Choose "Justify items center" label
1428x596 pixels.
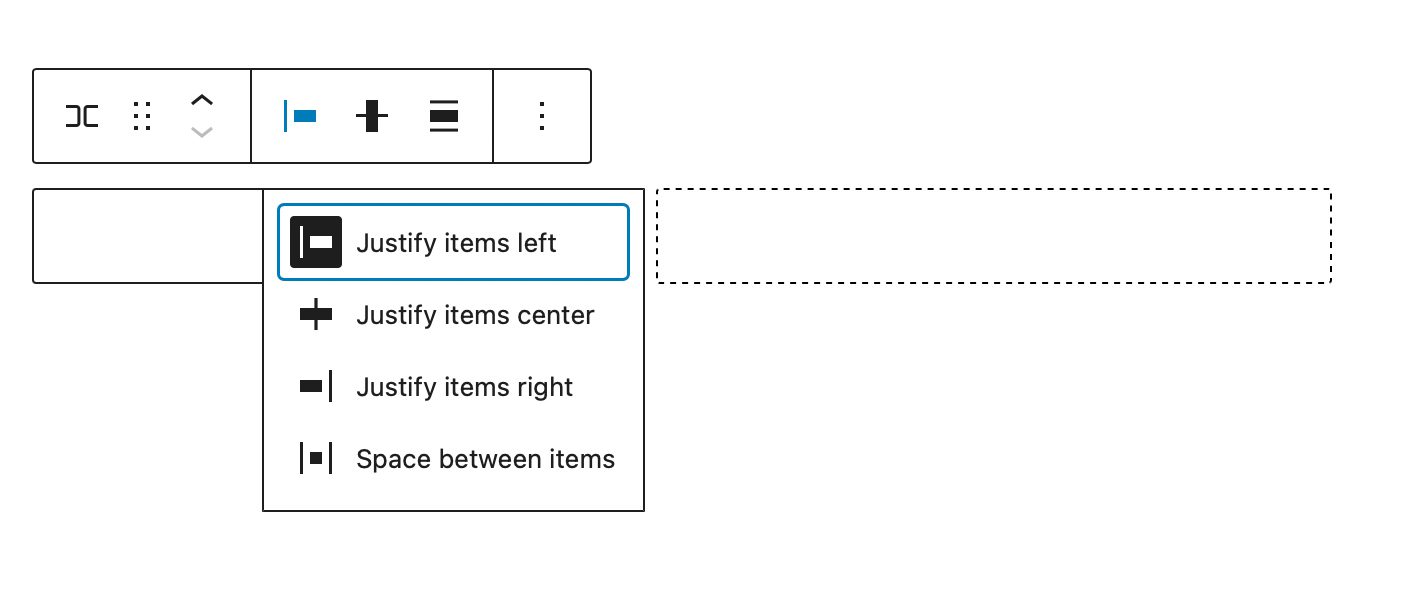[475, 315]
